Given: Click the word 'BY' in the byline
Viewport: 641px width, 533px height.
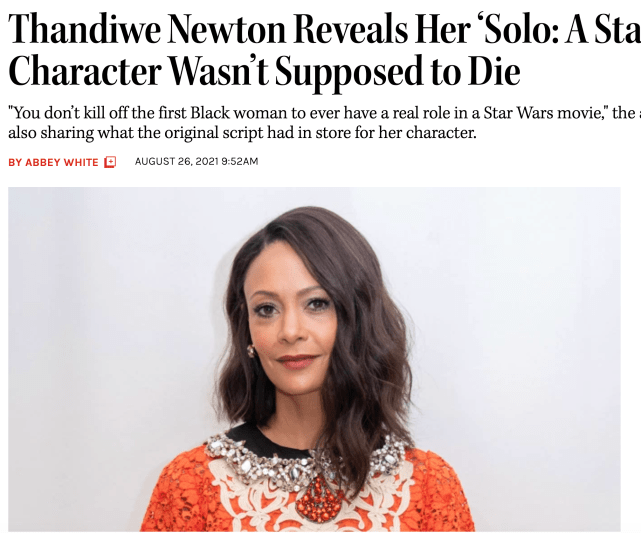Looking at the screenshot, I should point(15,163).
